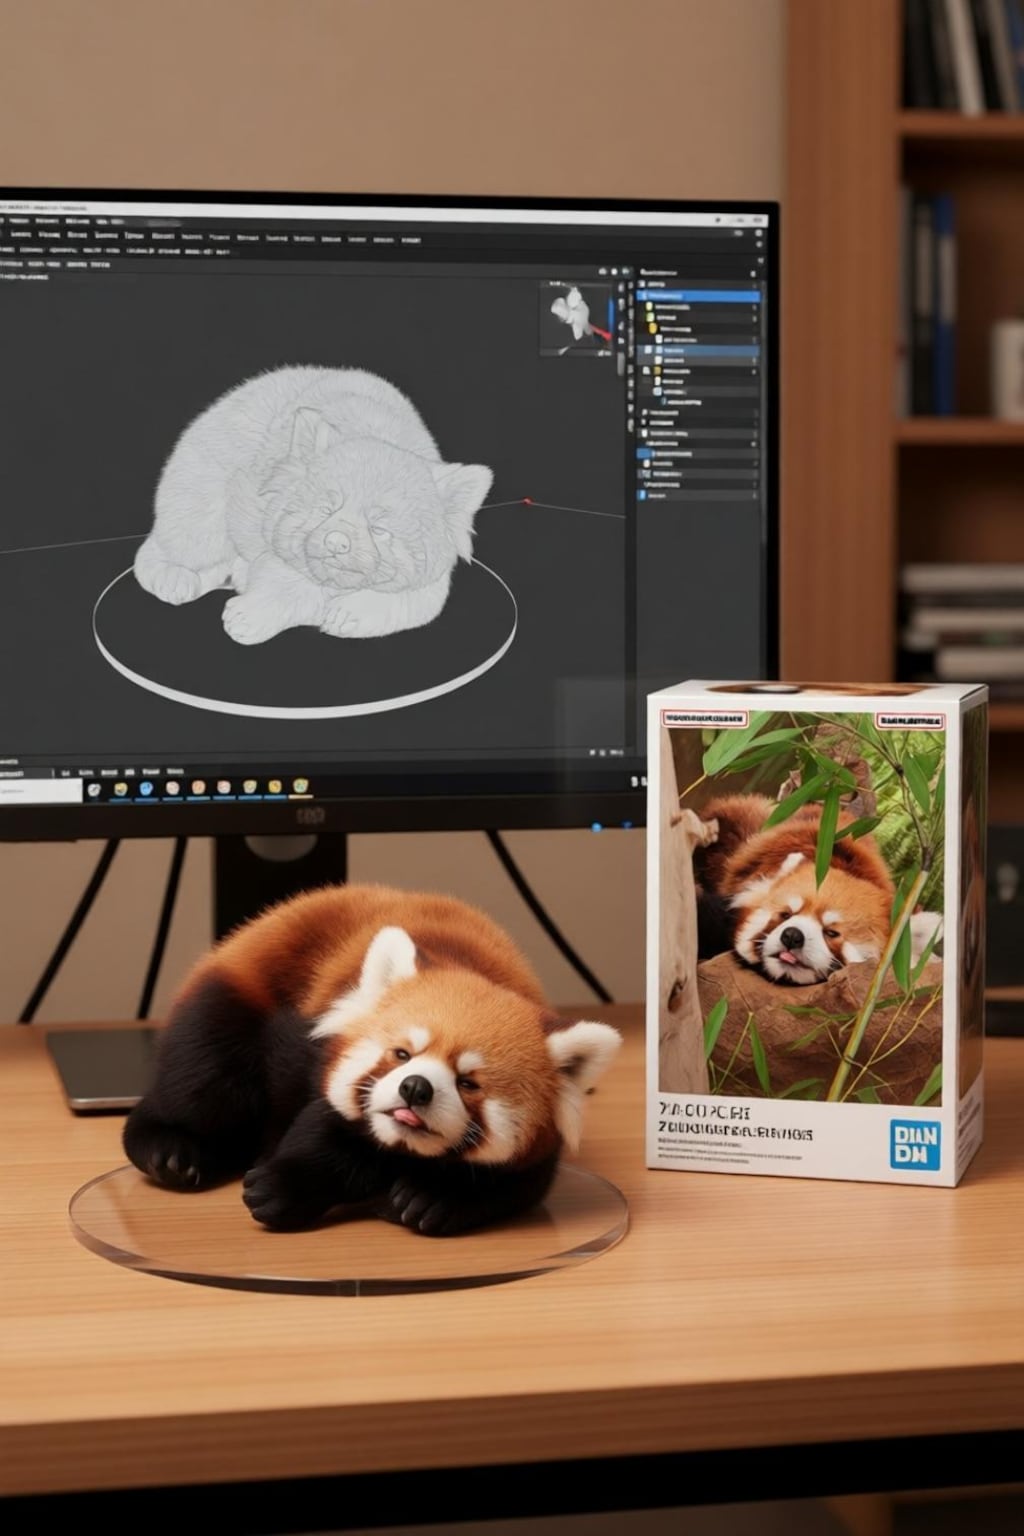Viewport: 1024px width, 1536px height.
Task: Select the blue material node icon near the outliner bottom
Action: coord(644,496)
